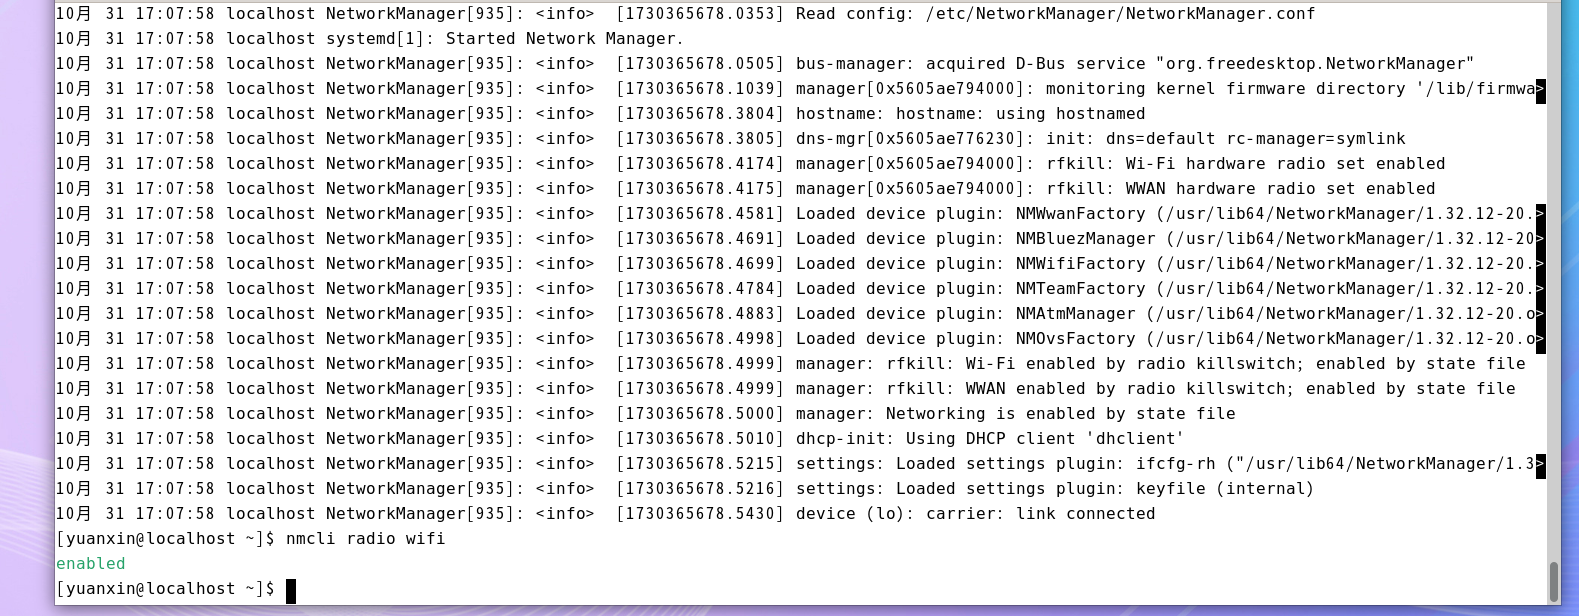This screenshot has width=1579, height=616.
Task: Click the block cursor at the prompt
Action: tap(291, 590)
